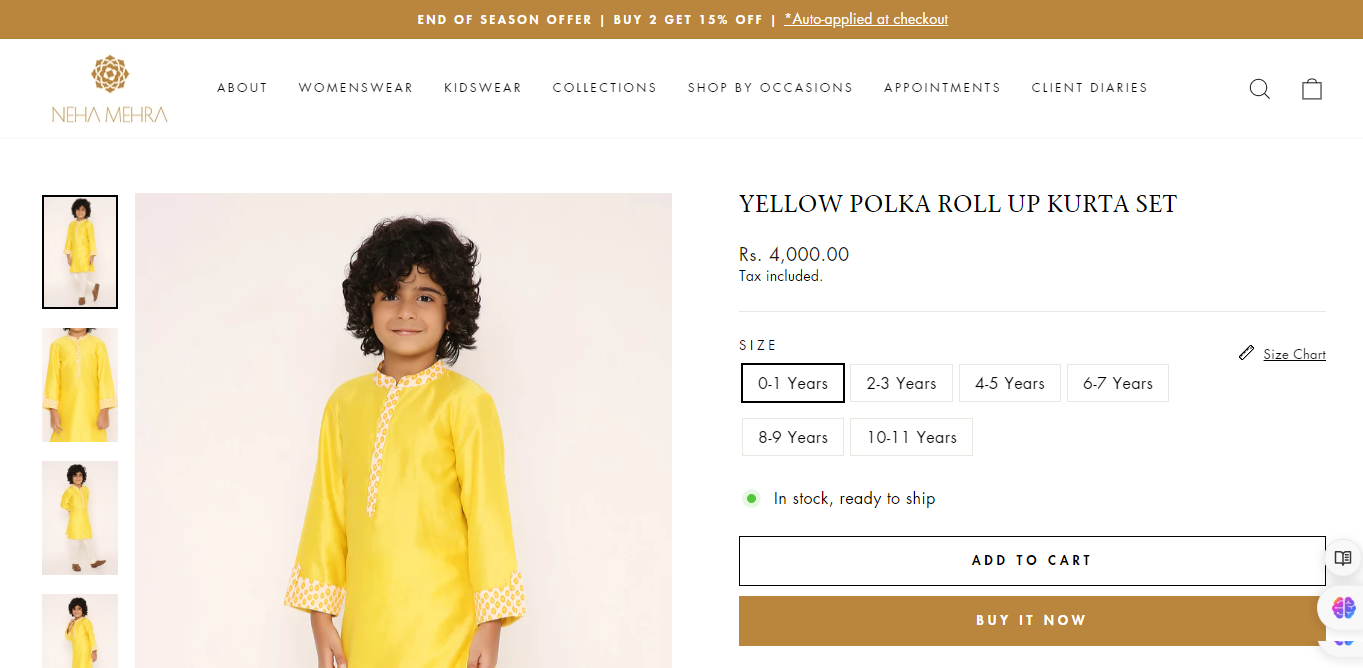Select the 0-1 Years size option

coord(793,383)
